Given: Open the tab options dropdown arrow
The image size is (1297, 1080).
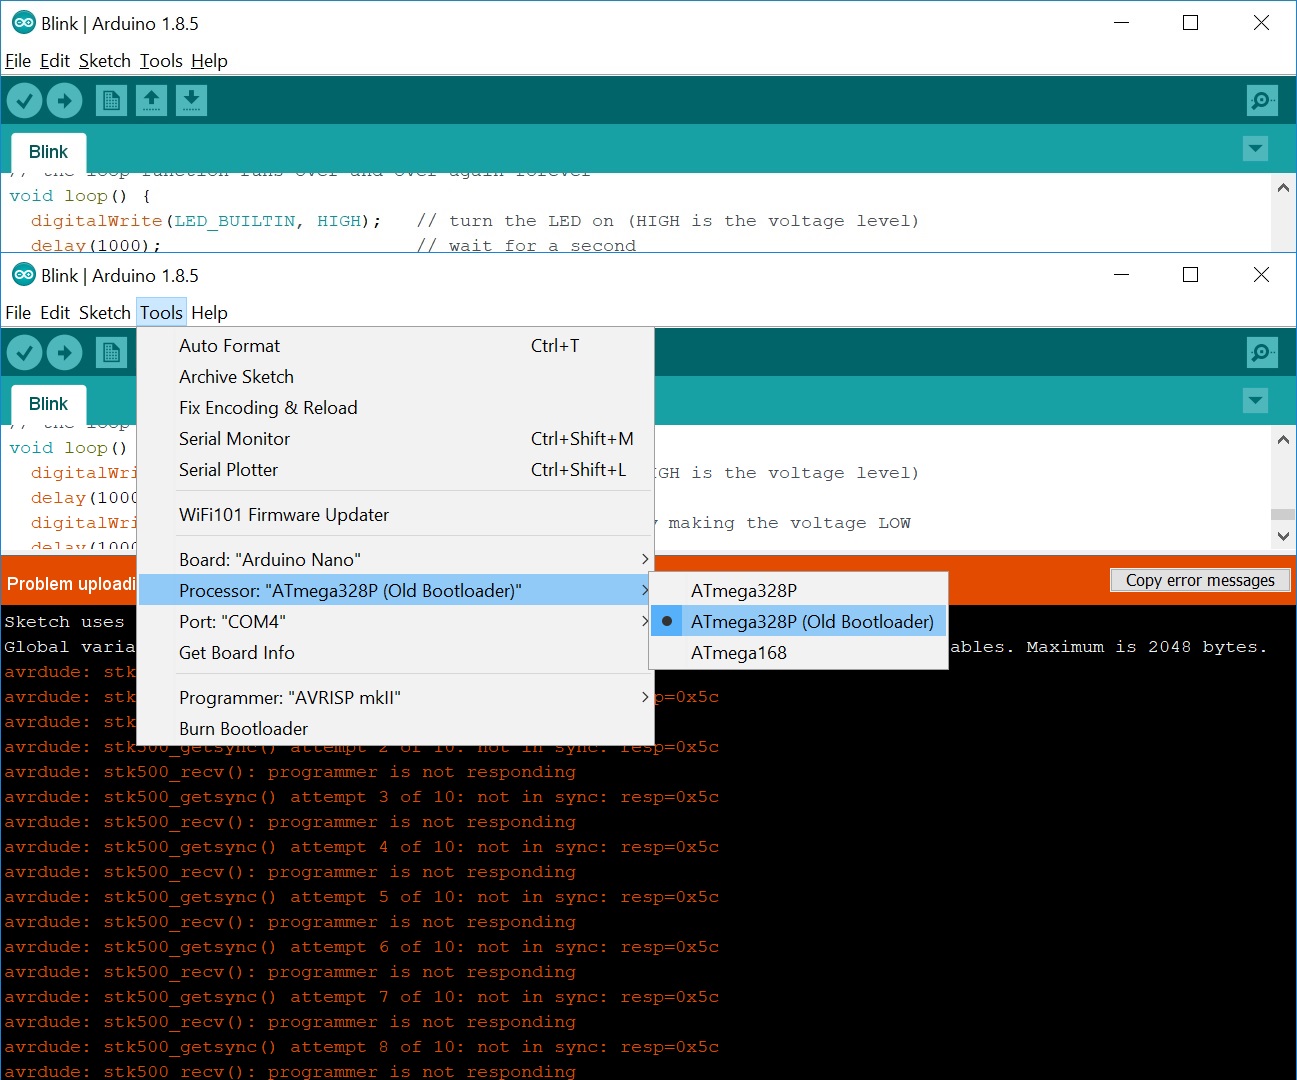Looking at the screenshot, I should [1256, 400].
